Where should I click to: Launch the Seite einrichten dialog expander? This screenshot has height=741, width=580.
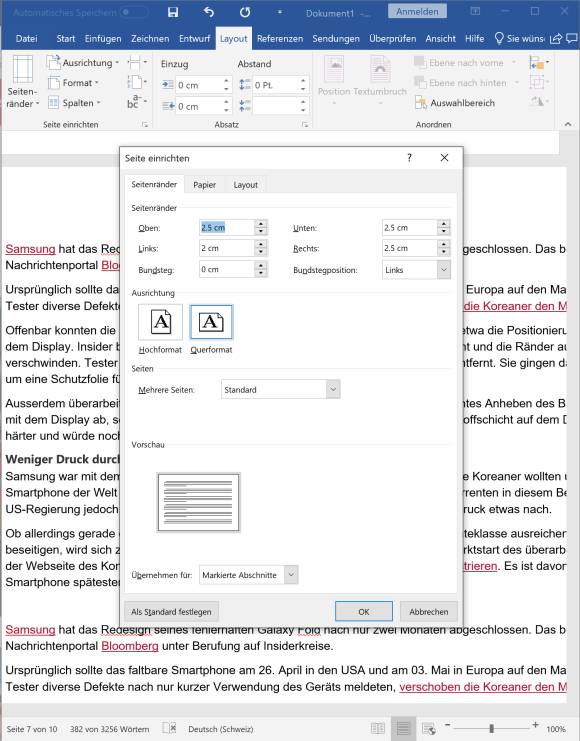coord(145,125)
